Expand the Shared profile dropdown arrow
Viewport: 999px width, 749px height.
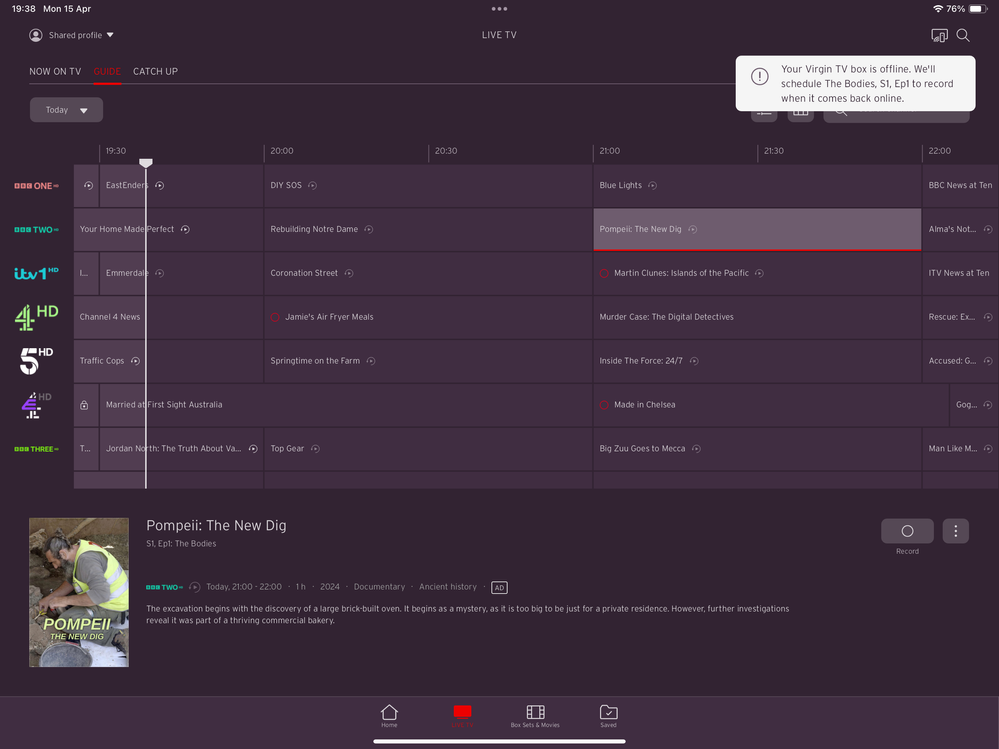(x=110, y=35)
